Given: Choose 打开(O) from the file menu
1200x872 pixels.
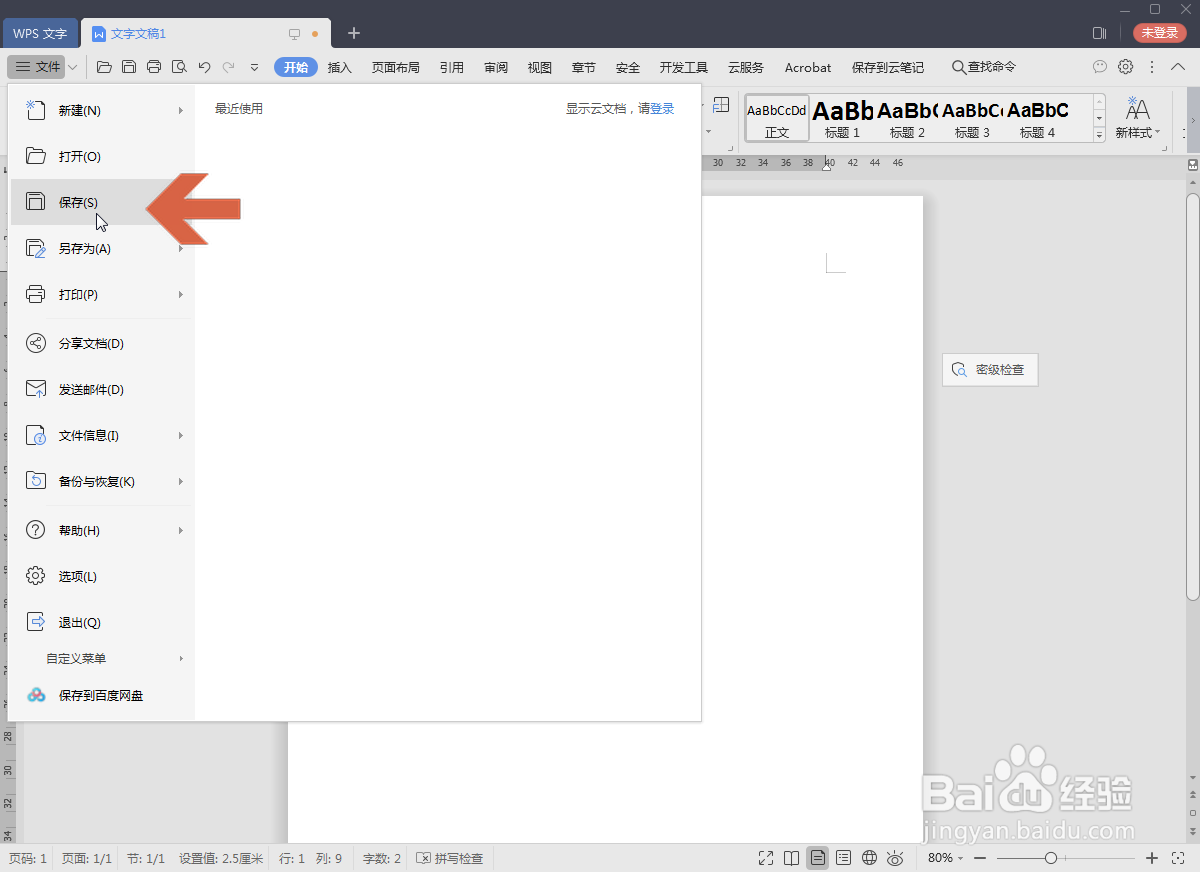Looking at the screenshot, I should coord(101,156).
